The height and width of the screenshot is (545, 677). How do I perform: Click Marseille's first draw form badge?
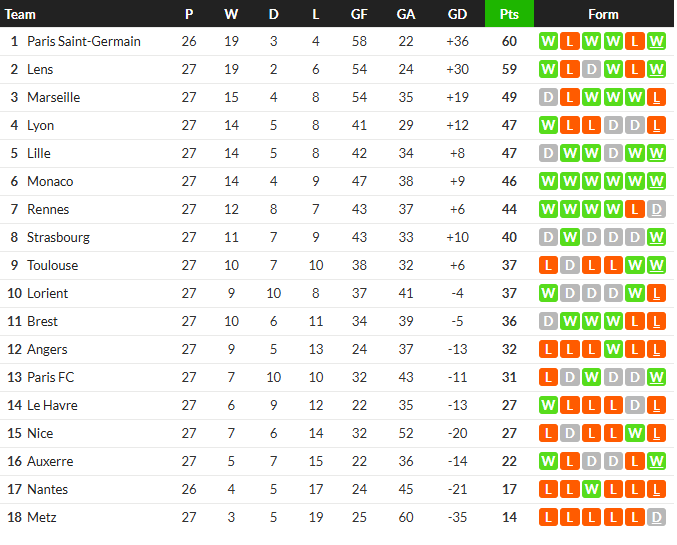click(x=548, y=98)
